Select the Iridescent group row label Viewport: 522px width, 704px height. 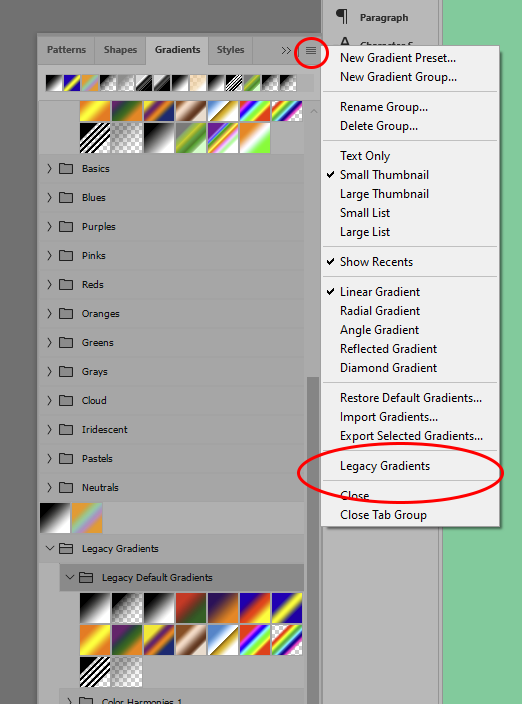tap(105, 429)
